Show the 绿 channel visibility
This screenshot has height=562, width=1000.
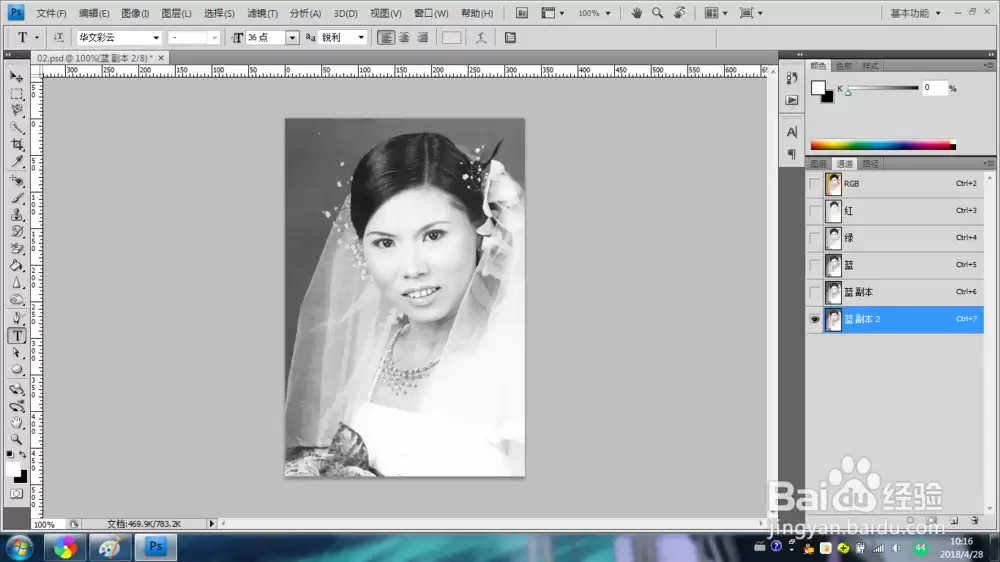click(814, 238)
